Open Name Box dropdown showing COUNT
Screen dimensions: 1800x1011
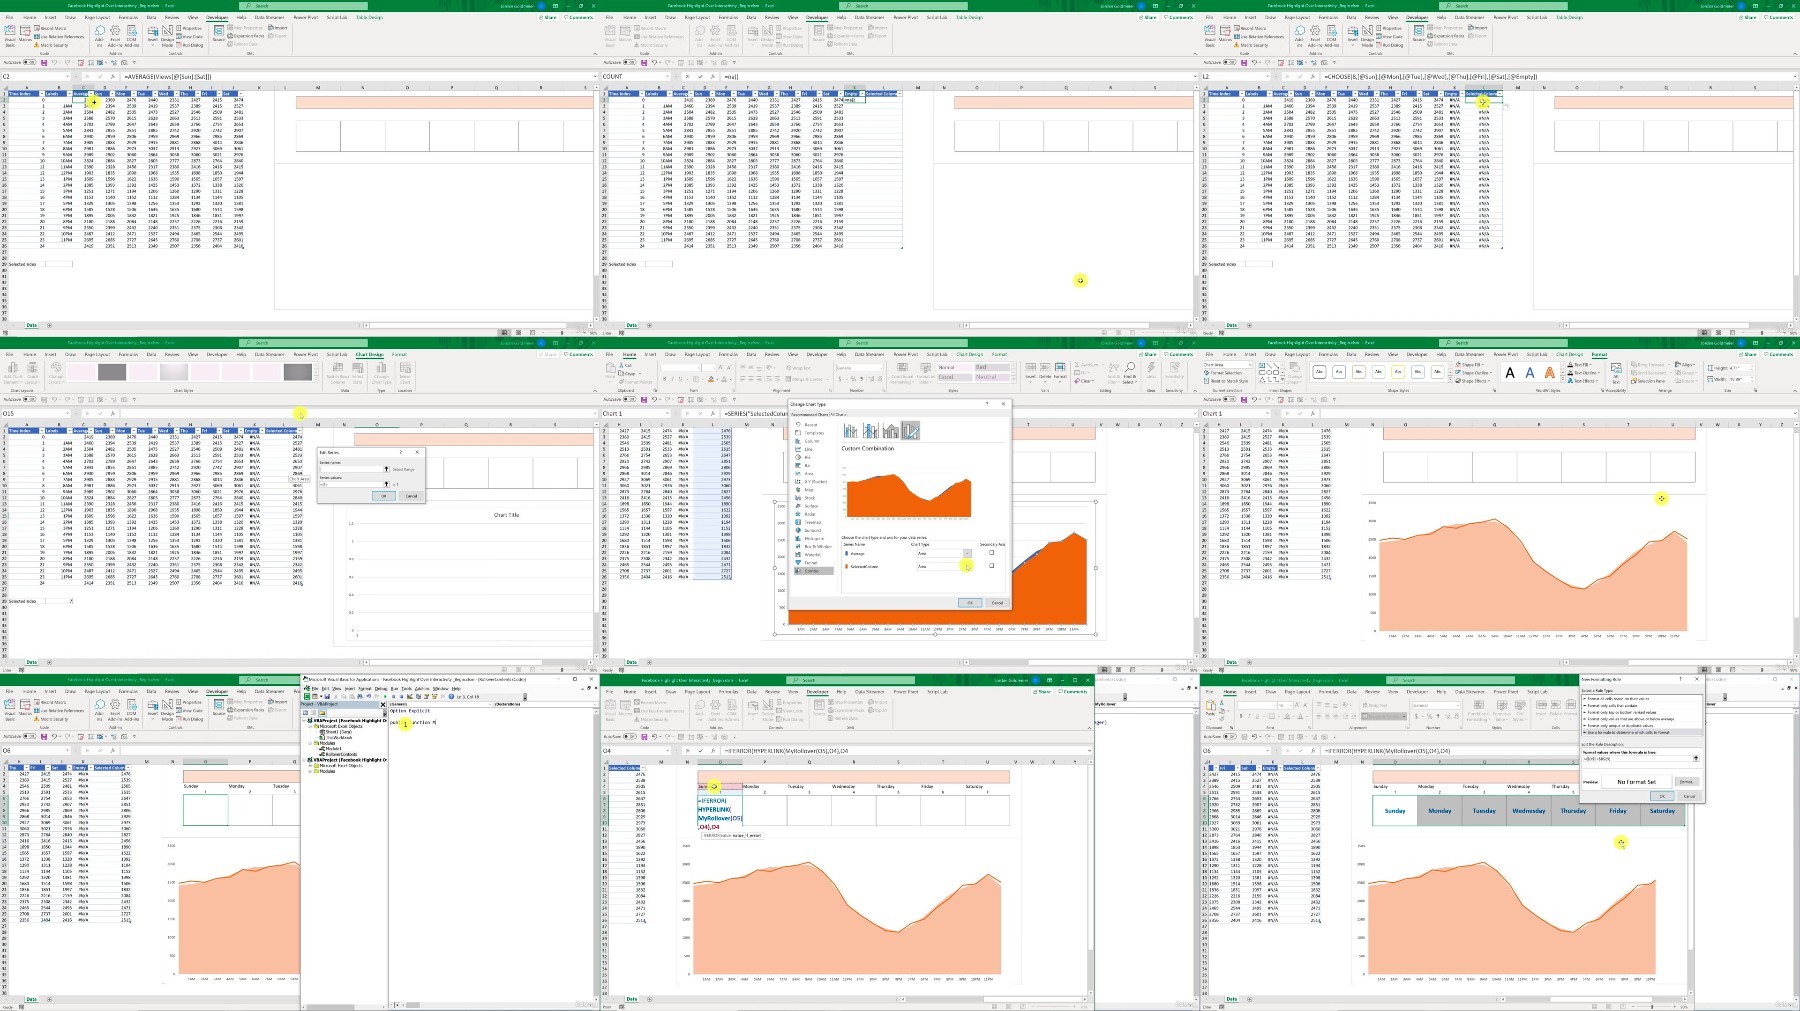(x=669, y=76)
